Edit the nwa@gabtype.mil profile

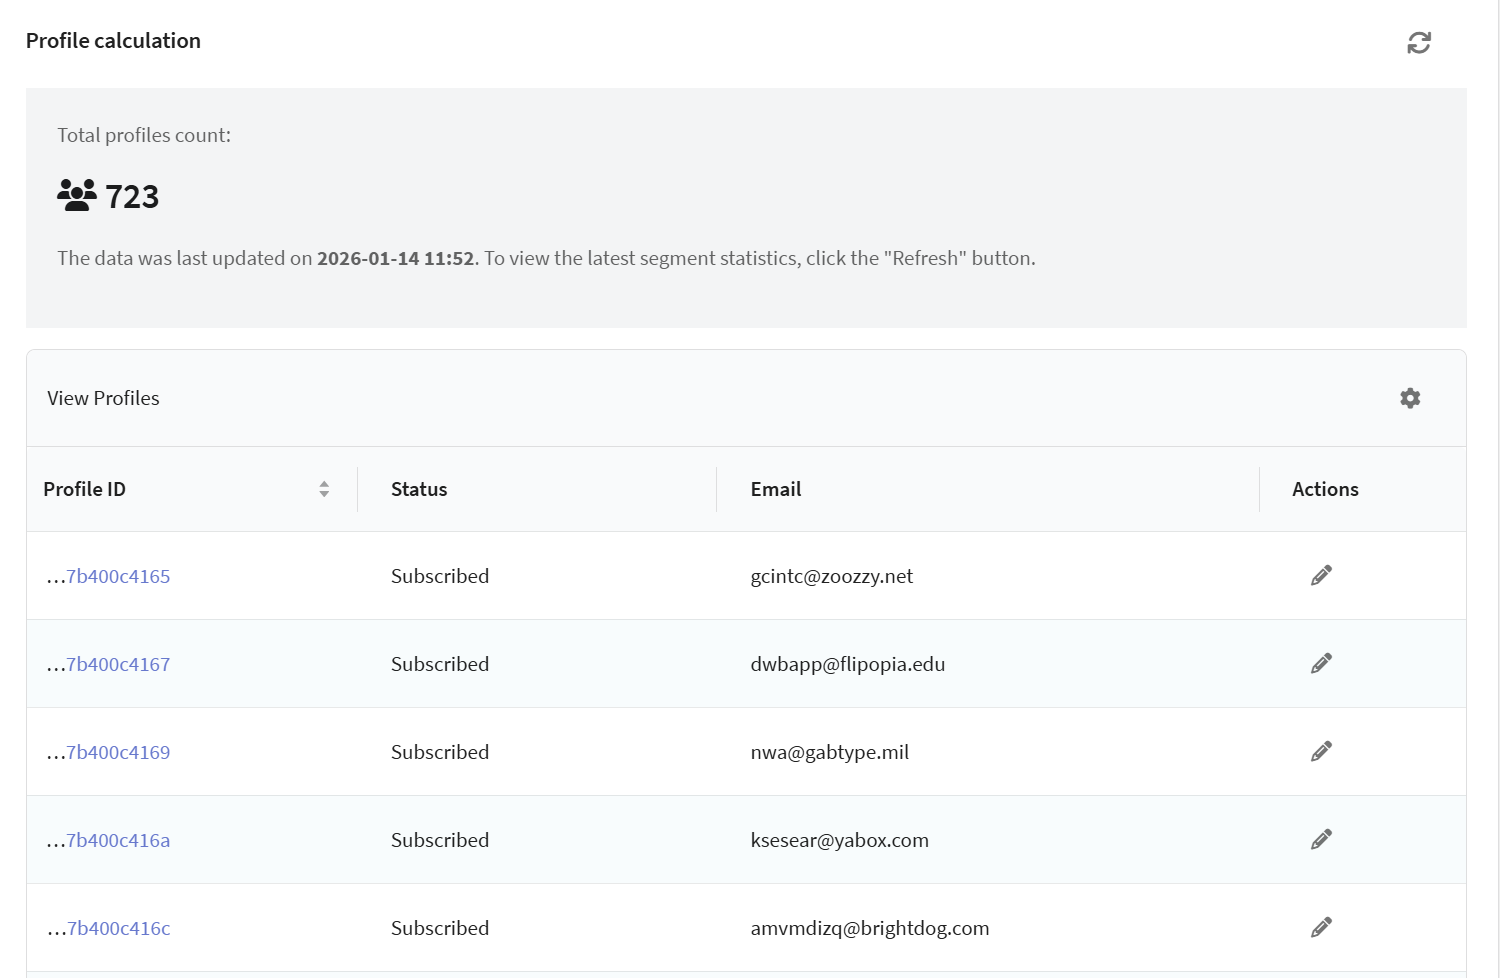coord(1321,751)
